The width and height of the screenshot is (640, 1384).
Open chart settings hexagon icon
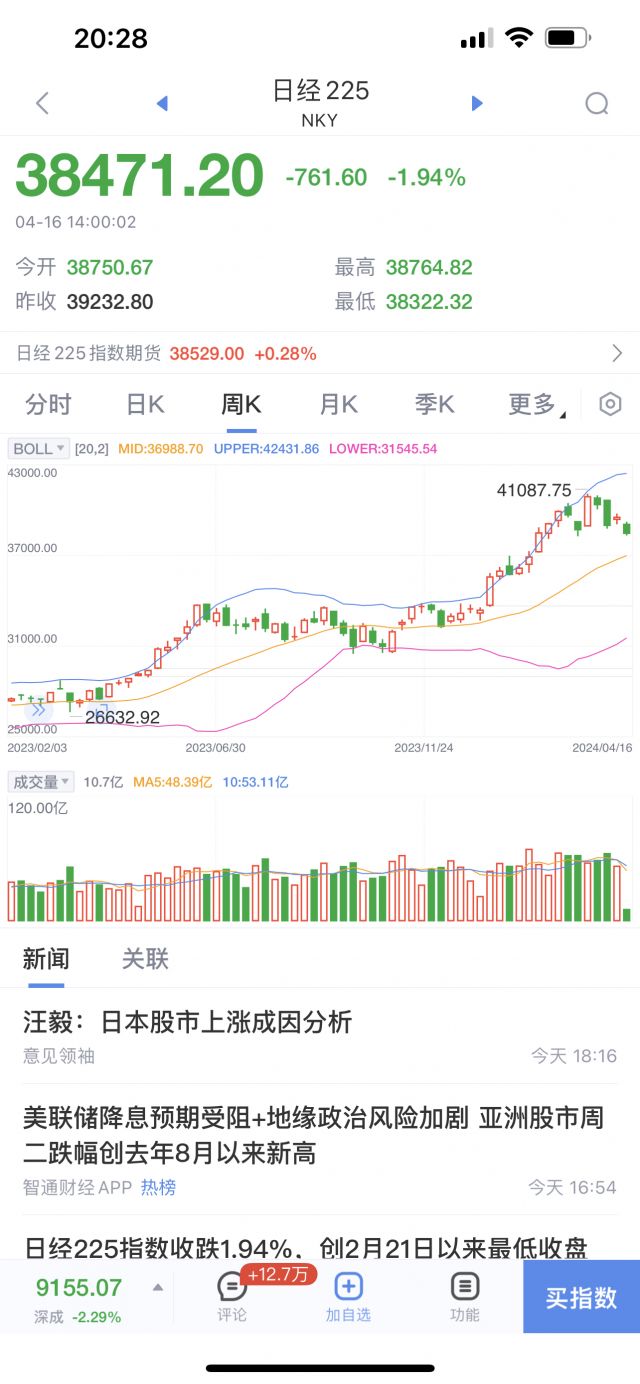coord(610,404)
